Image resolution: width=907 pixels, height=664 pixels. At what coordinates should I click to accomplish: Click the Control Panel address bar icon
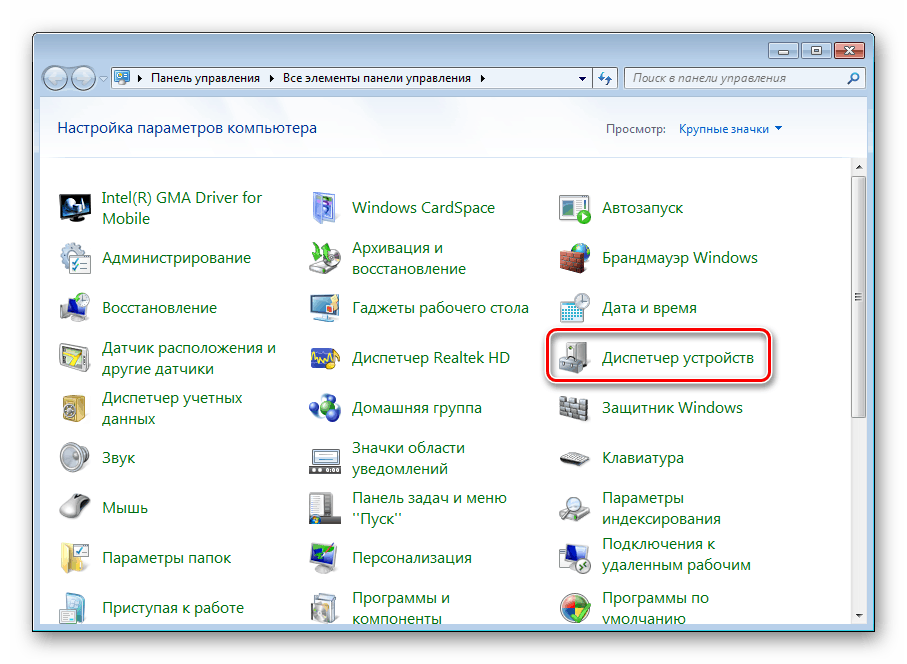[122, 78]
